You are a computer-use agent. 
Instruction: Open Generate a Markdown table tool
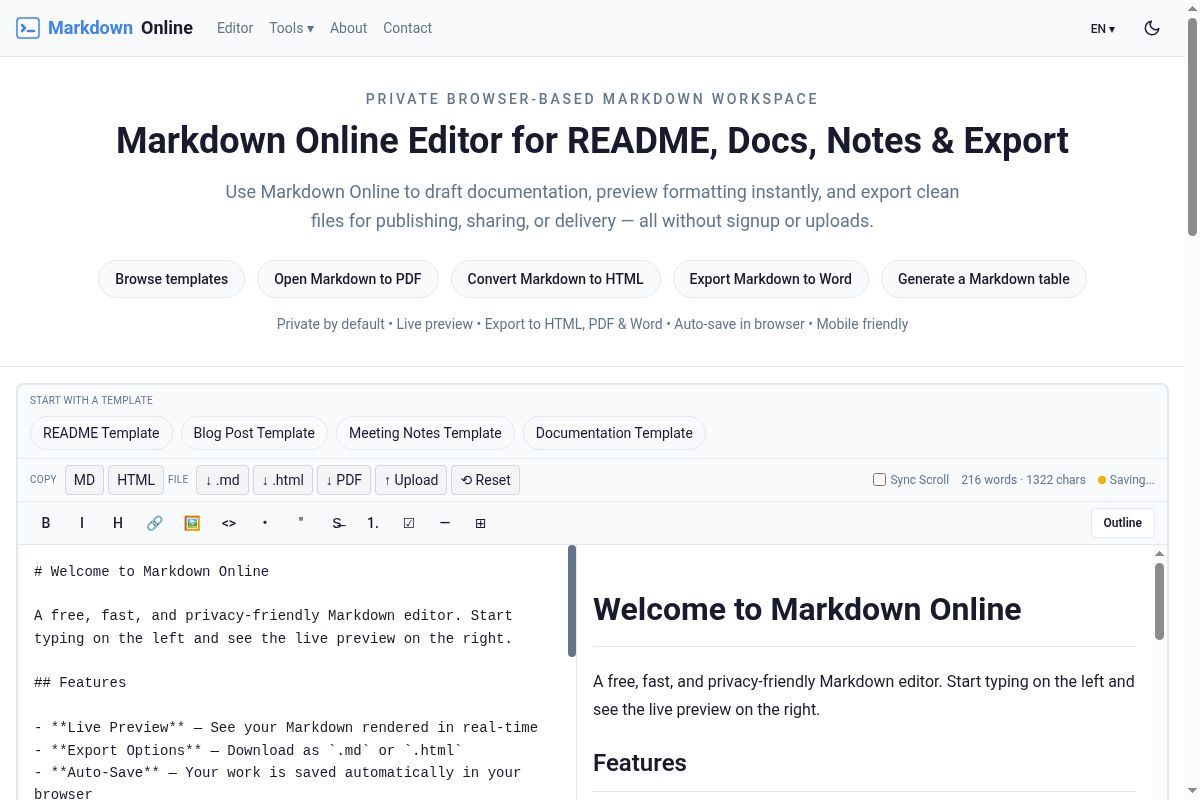click(984, 279)
